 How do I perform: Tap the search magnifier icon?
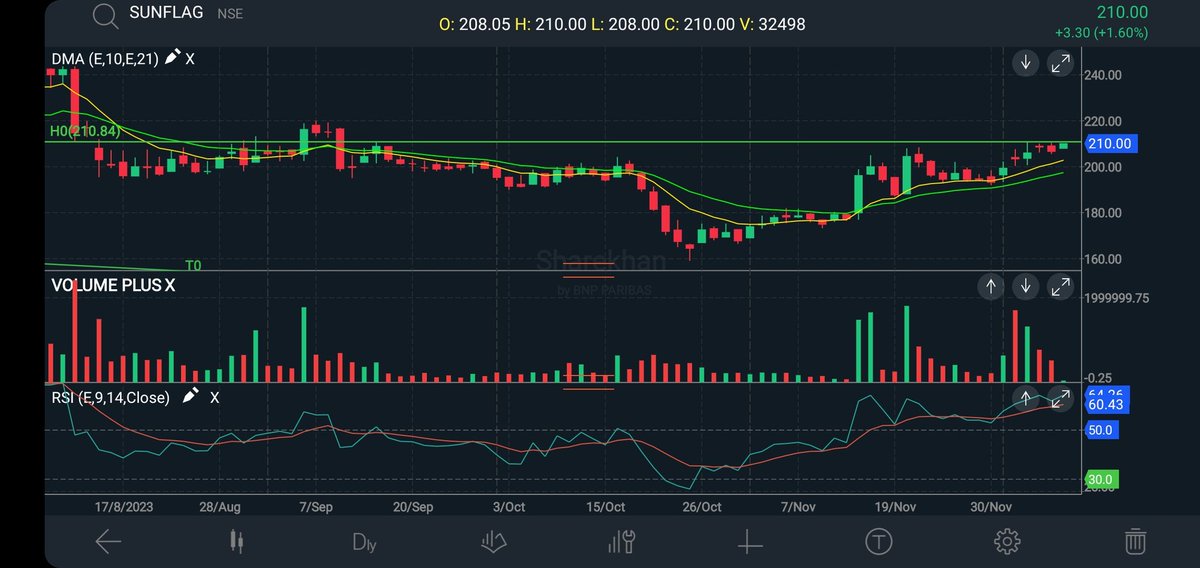[104, 15]
